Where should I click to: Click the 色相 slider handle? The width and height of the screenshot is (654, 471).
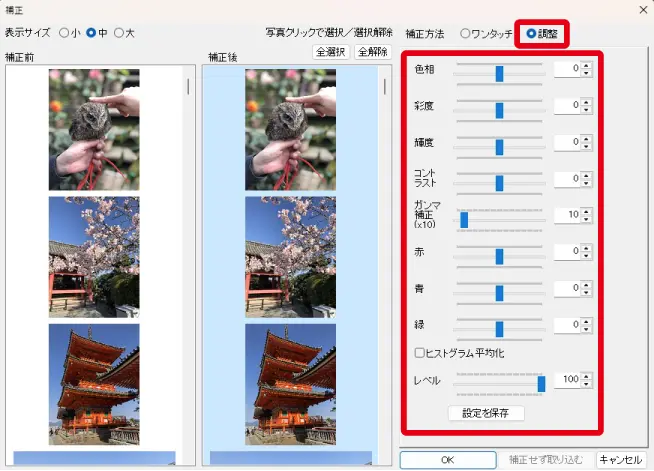499,74
